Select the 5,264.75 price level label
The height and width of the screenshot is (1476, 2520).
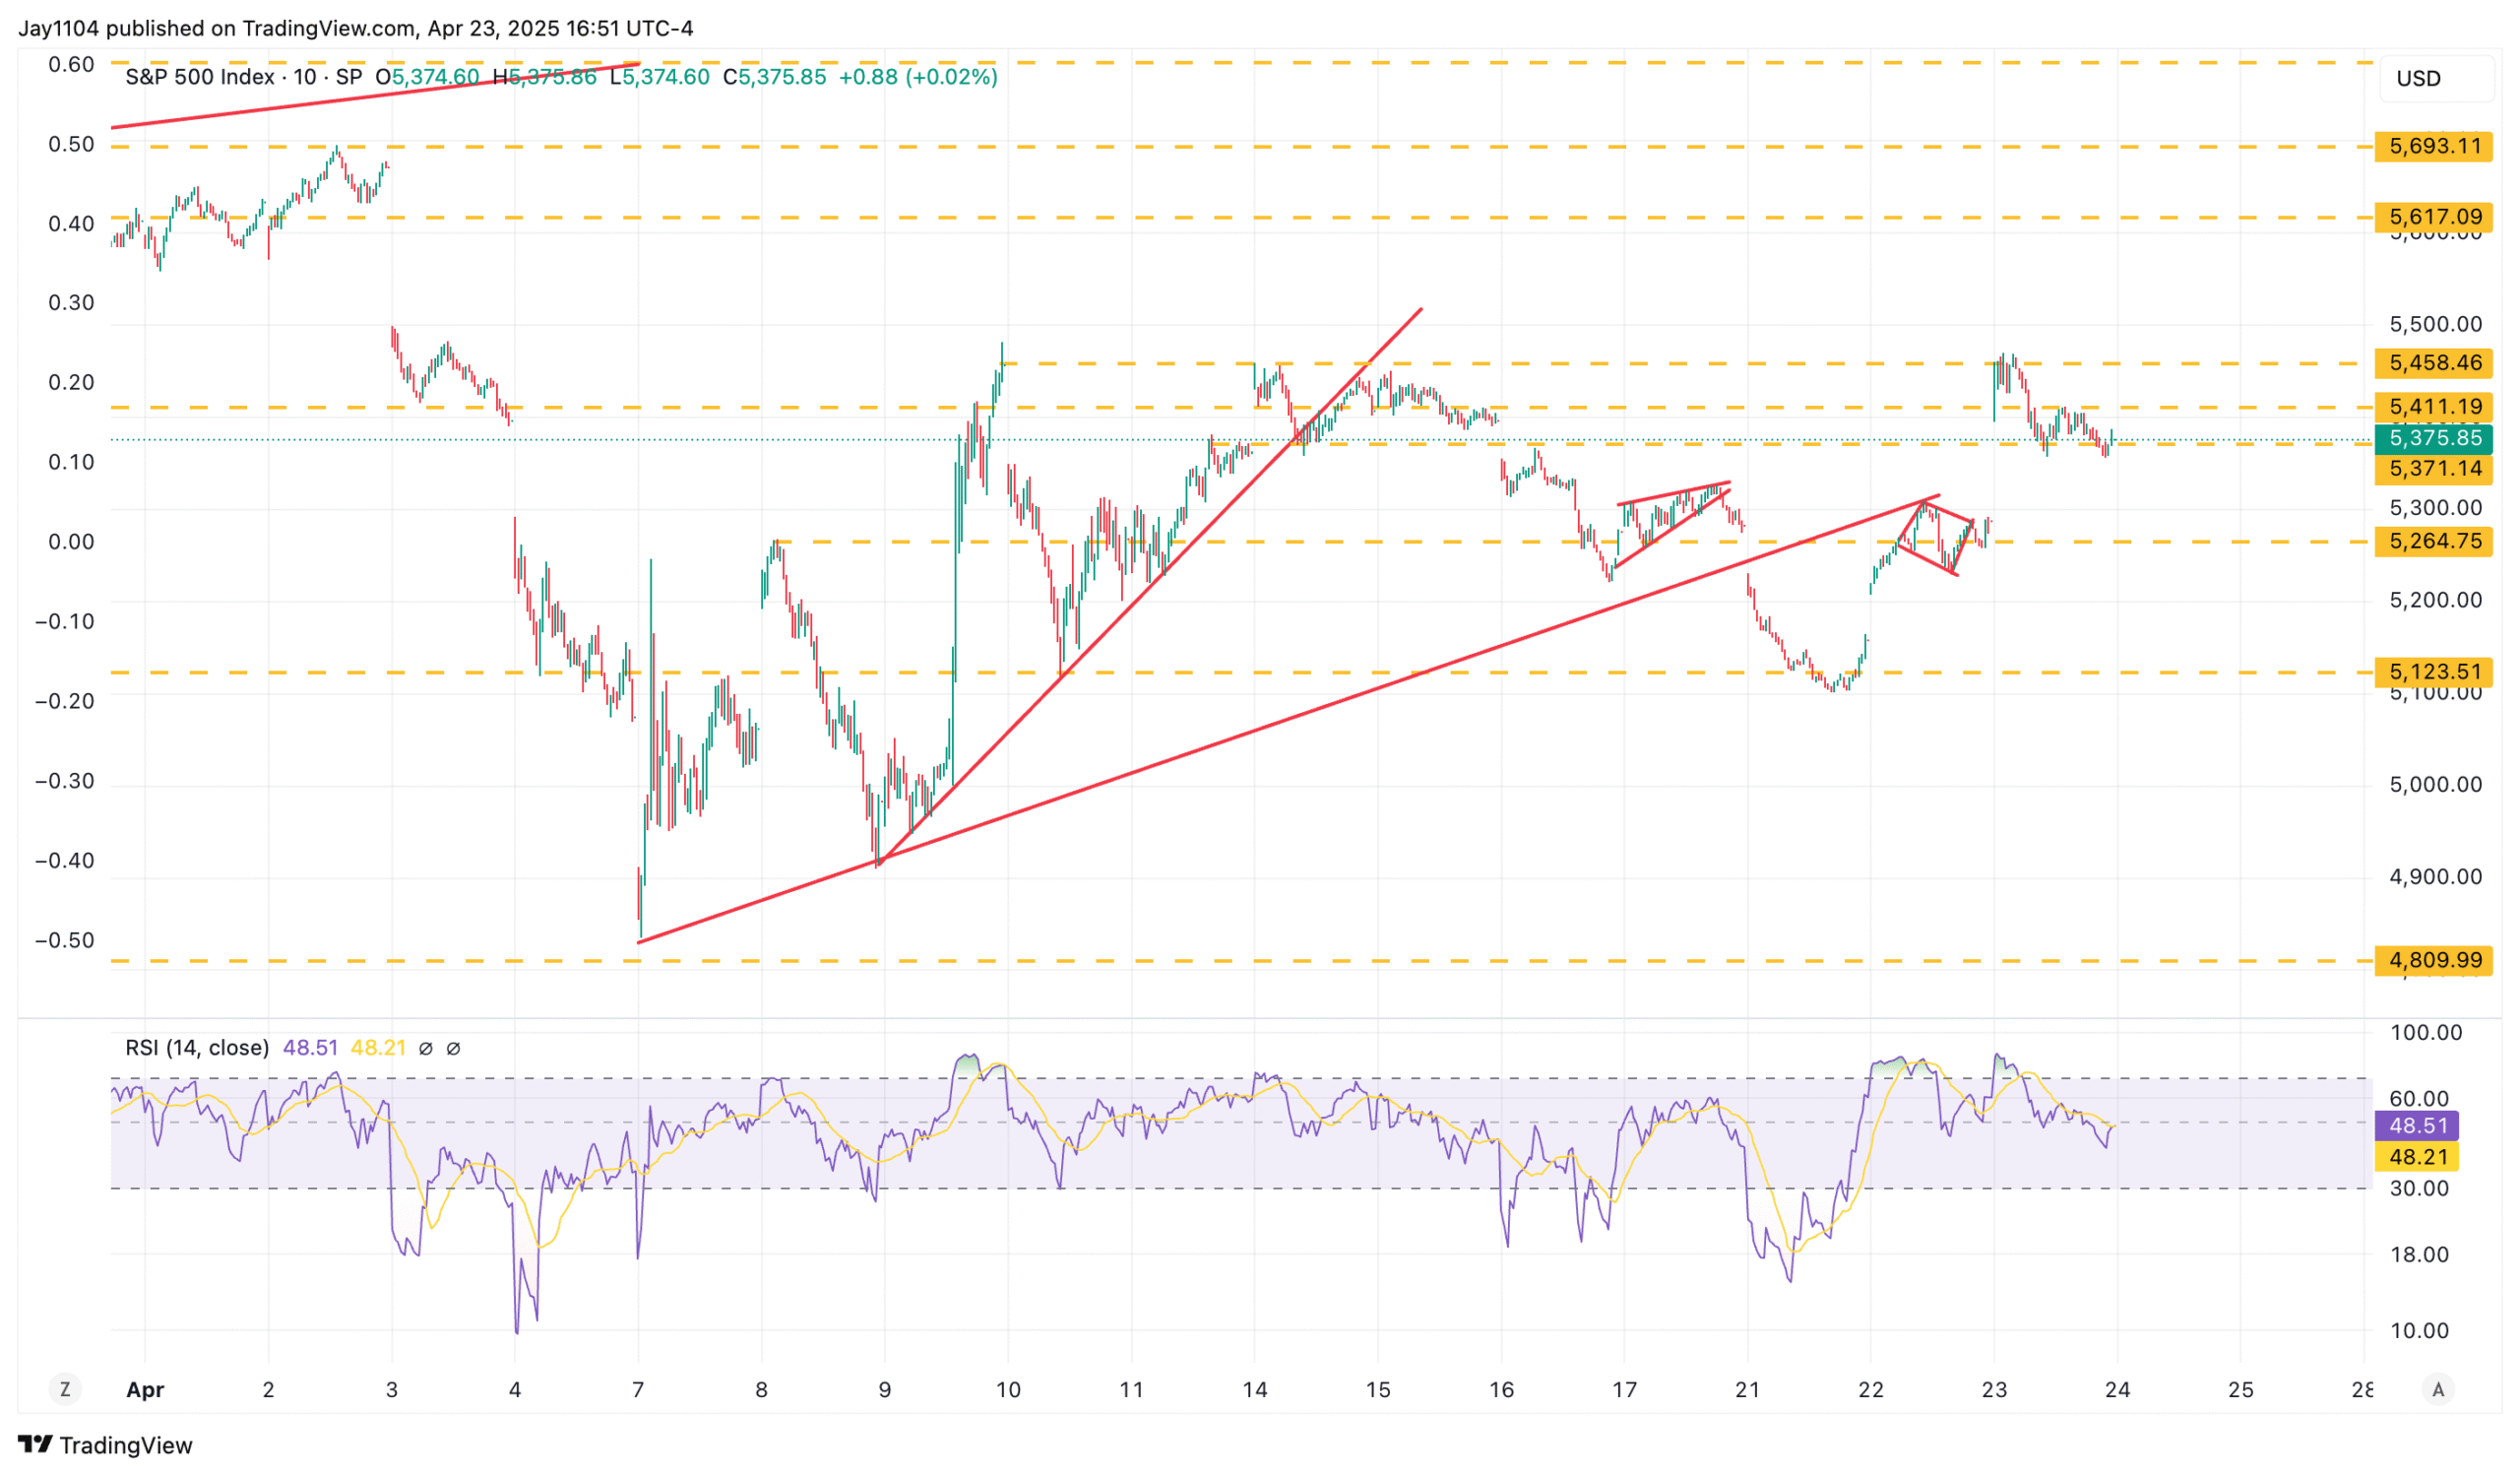tap(2434, 541)
